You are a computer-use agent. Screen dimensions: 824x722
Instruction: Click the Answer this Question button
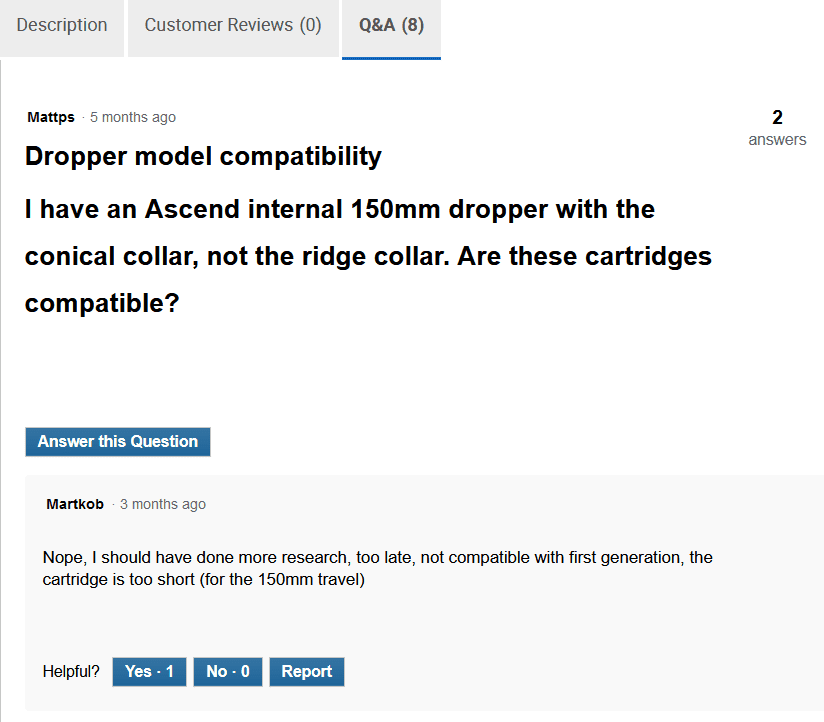(x=118, y=442)
